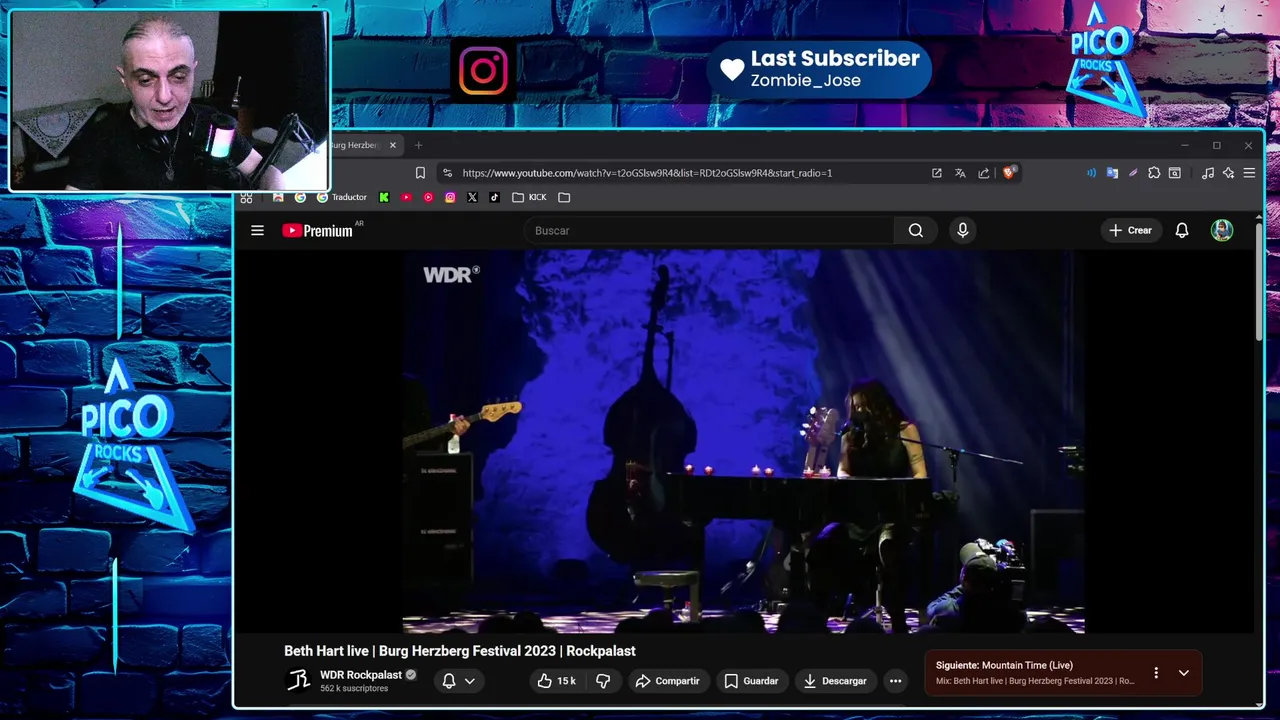Save video with the Guardar button
This screenshot has width=1280, height=720.
tap(751, 681)
